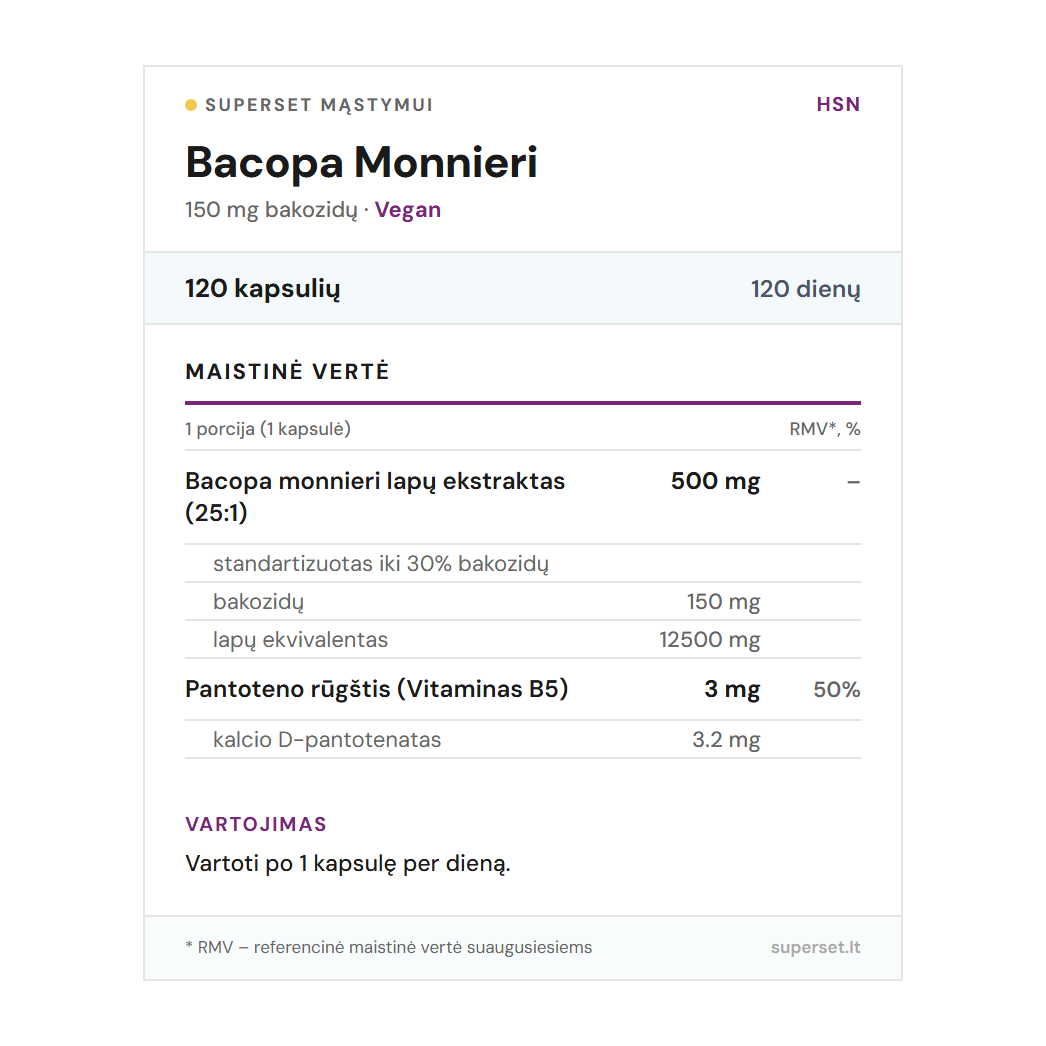Screen dimensions: 1046x1046
Task: Click the 50% RMV value
Action: point(837,689)
